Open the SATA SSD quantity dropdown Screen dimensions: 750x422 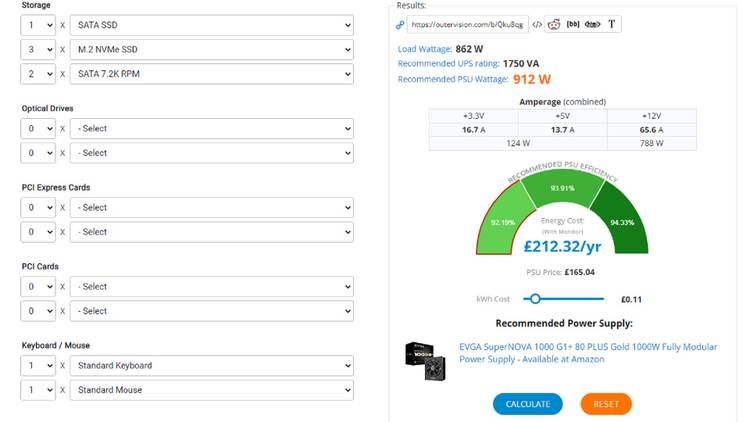coord(38,25)
